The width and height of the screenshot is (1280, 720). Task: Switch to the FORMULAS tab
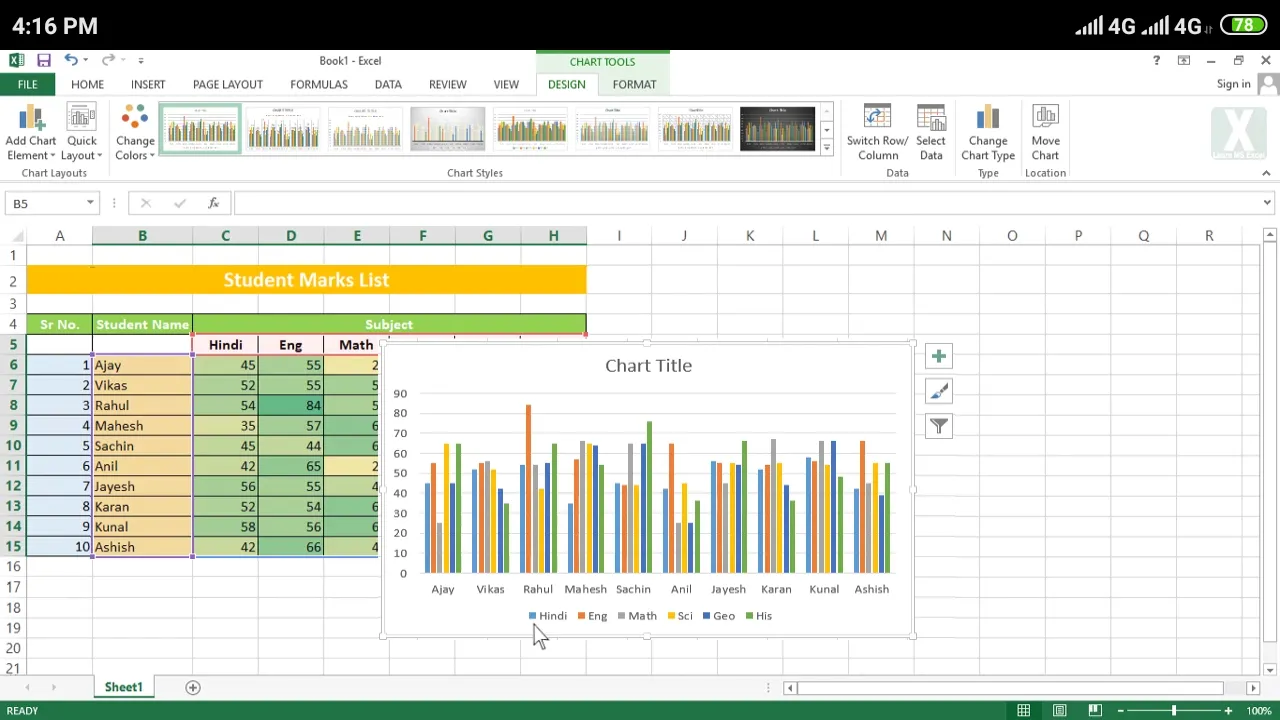pos(319,84)
